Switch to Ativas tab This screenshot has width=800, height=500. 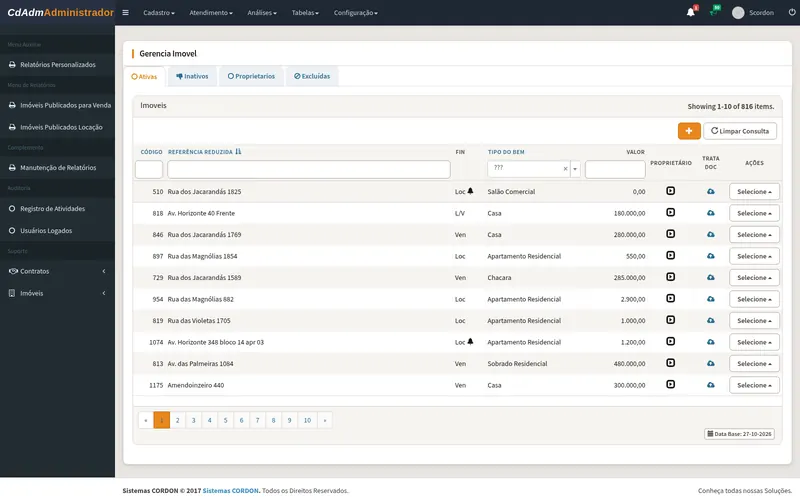click(144, 77)
